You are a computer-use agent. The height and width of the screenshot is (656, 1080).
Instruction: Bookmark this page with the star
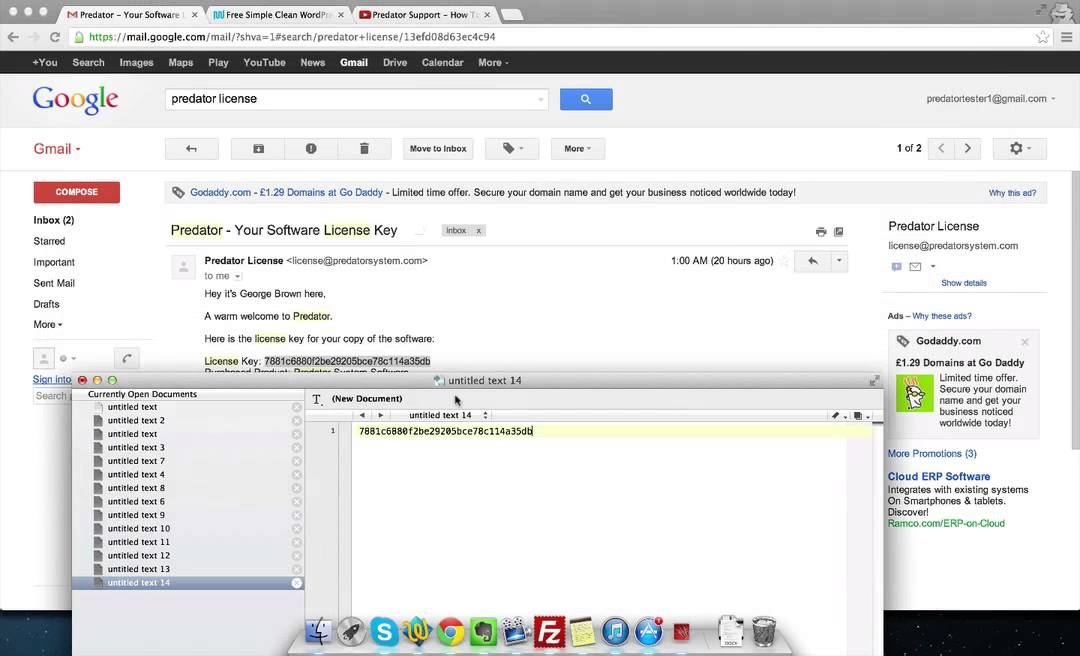[1042, 37]
